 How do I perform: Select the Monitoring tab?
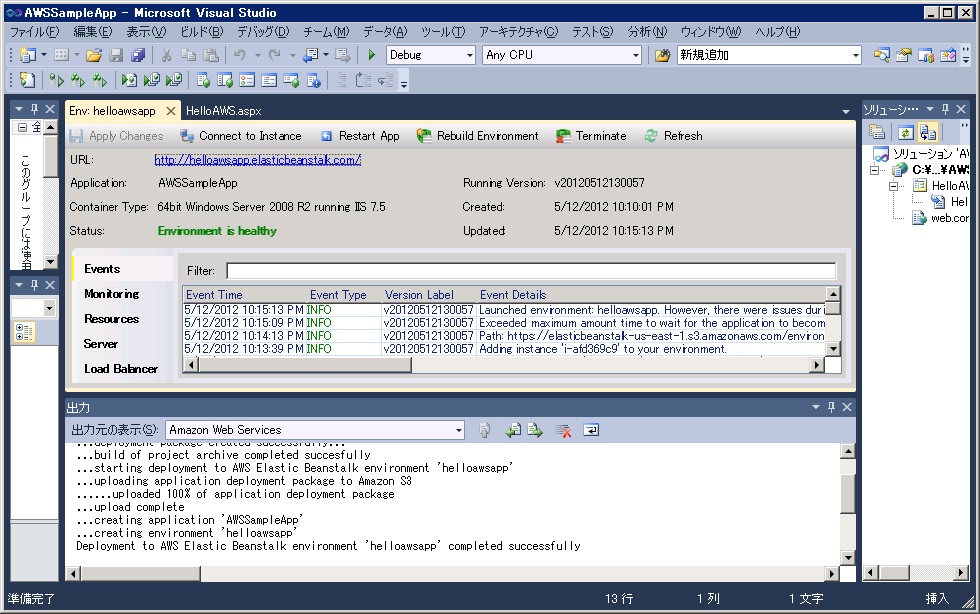112,294
